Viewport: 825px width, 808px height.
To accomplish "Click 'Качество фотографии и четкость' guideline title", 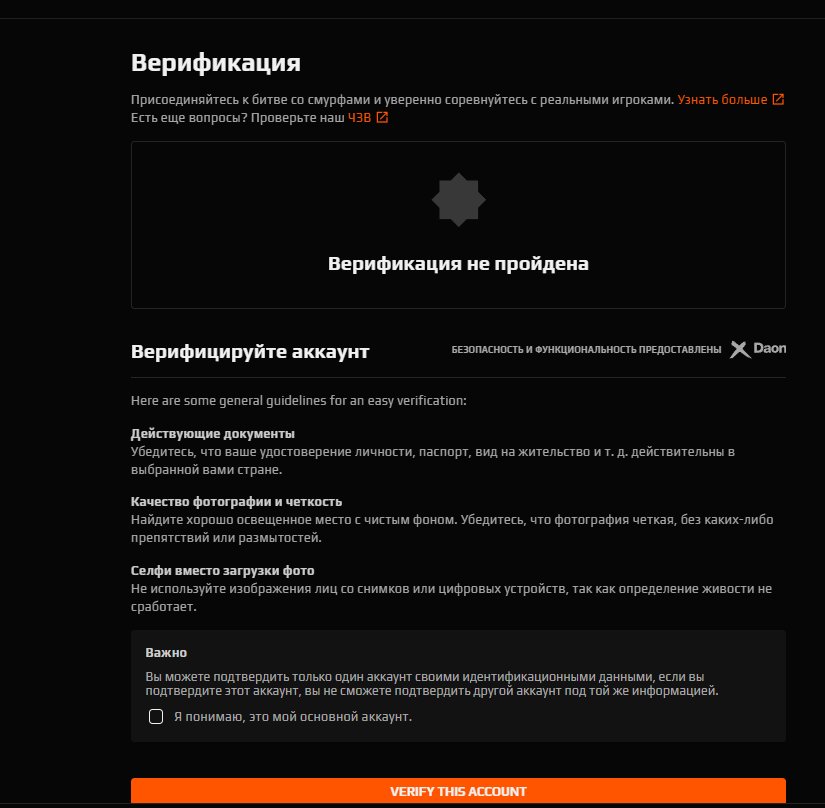I will click(x=236, y=501).
